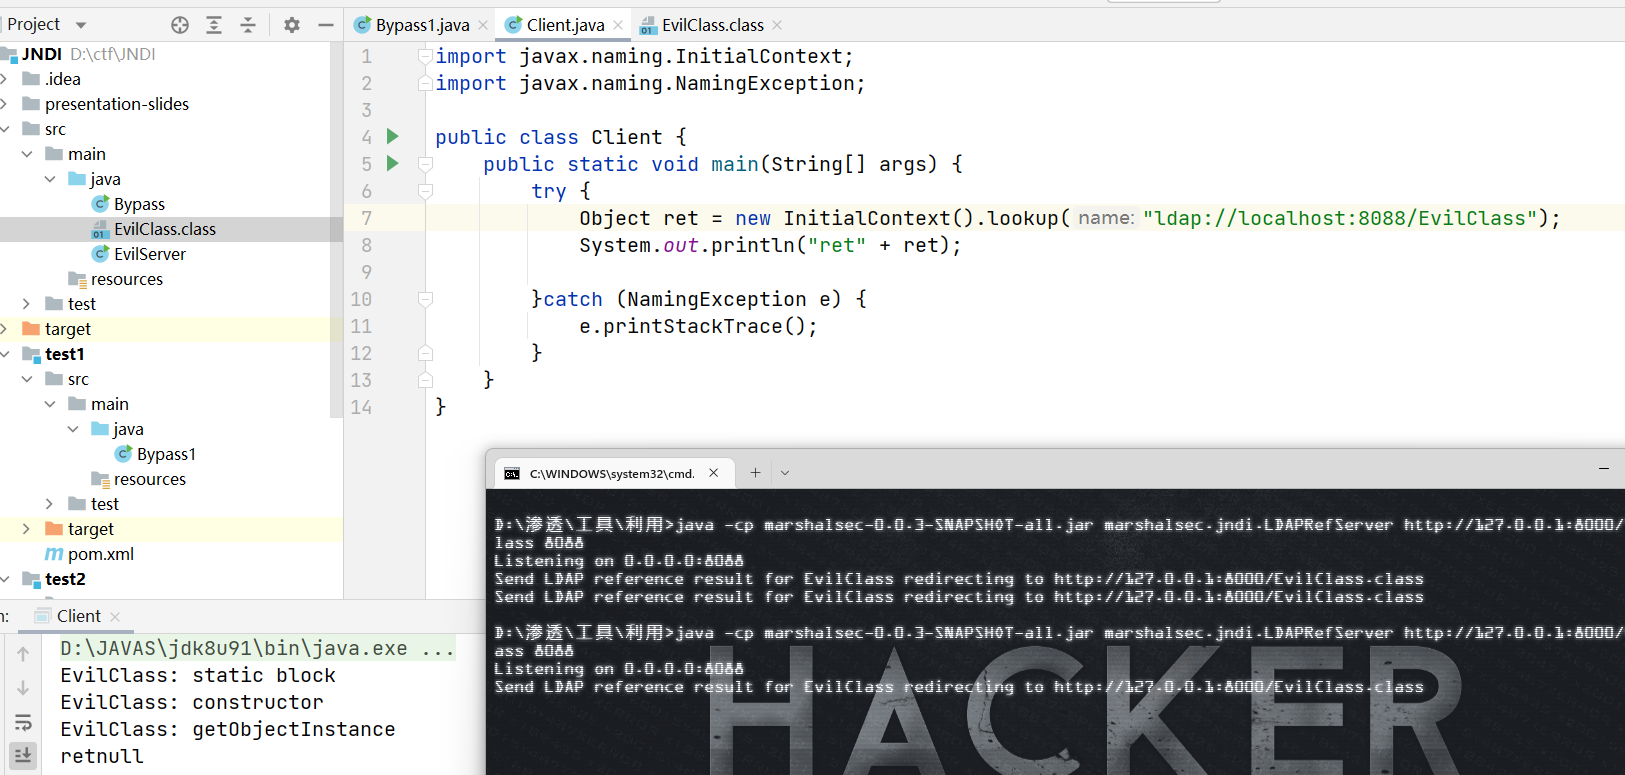Collapse the main folder under src
The image size is (1625, 775).
coord(27,154)
